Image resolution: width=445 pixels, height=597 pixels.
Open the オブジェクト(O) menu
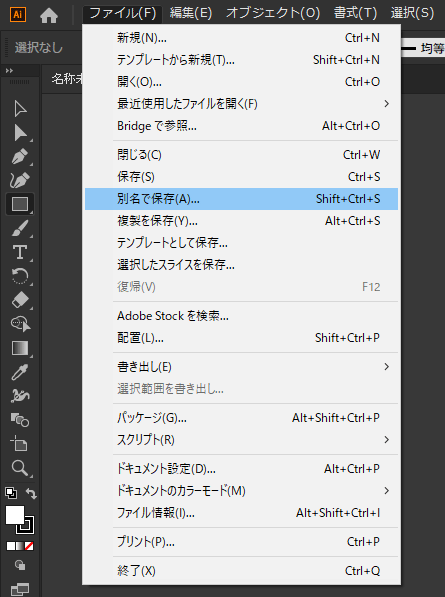coord(273,13)
